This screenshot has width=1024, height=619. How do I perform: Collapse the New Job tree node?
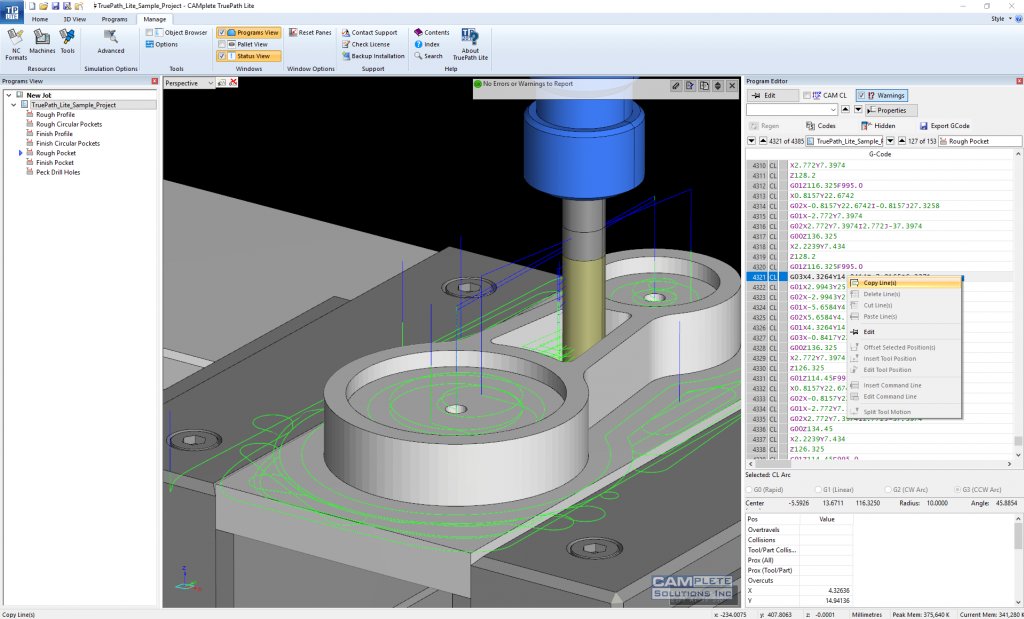point(8,95)
